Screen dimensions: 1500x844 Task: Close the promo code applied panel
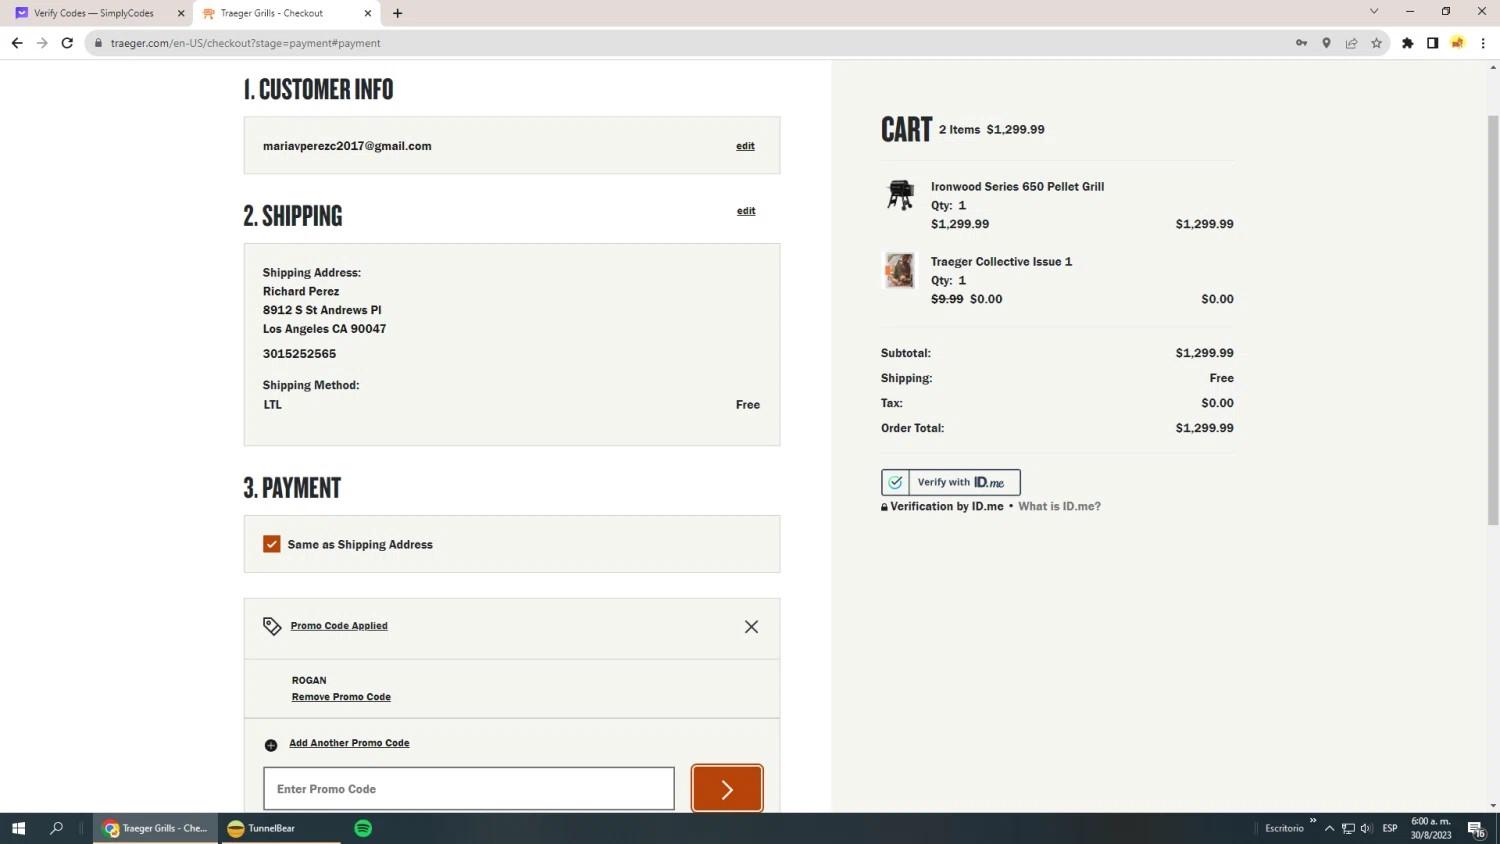[x=751, y=627]
